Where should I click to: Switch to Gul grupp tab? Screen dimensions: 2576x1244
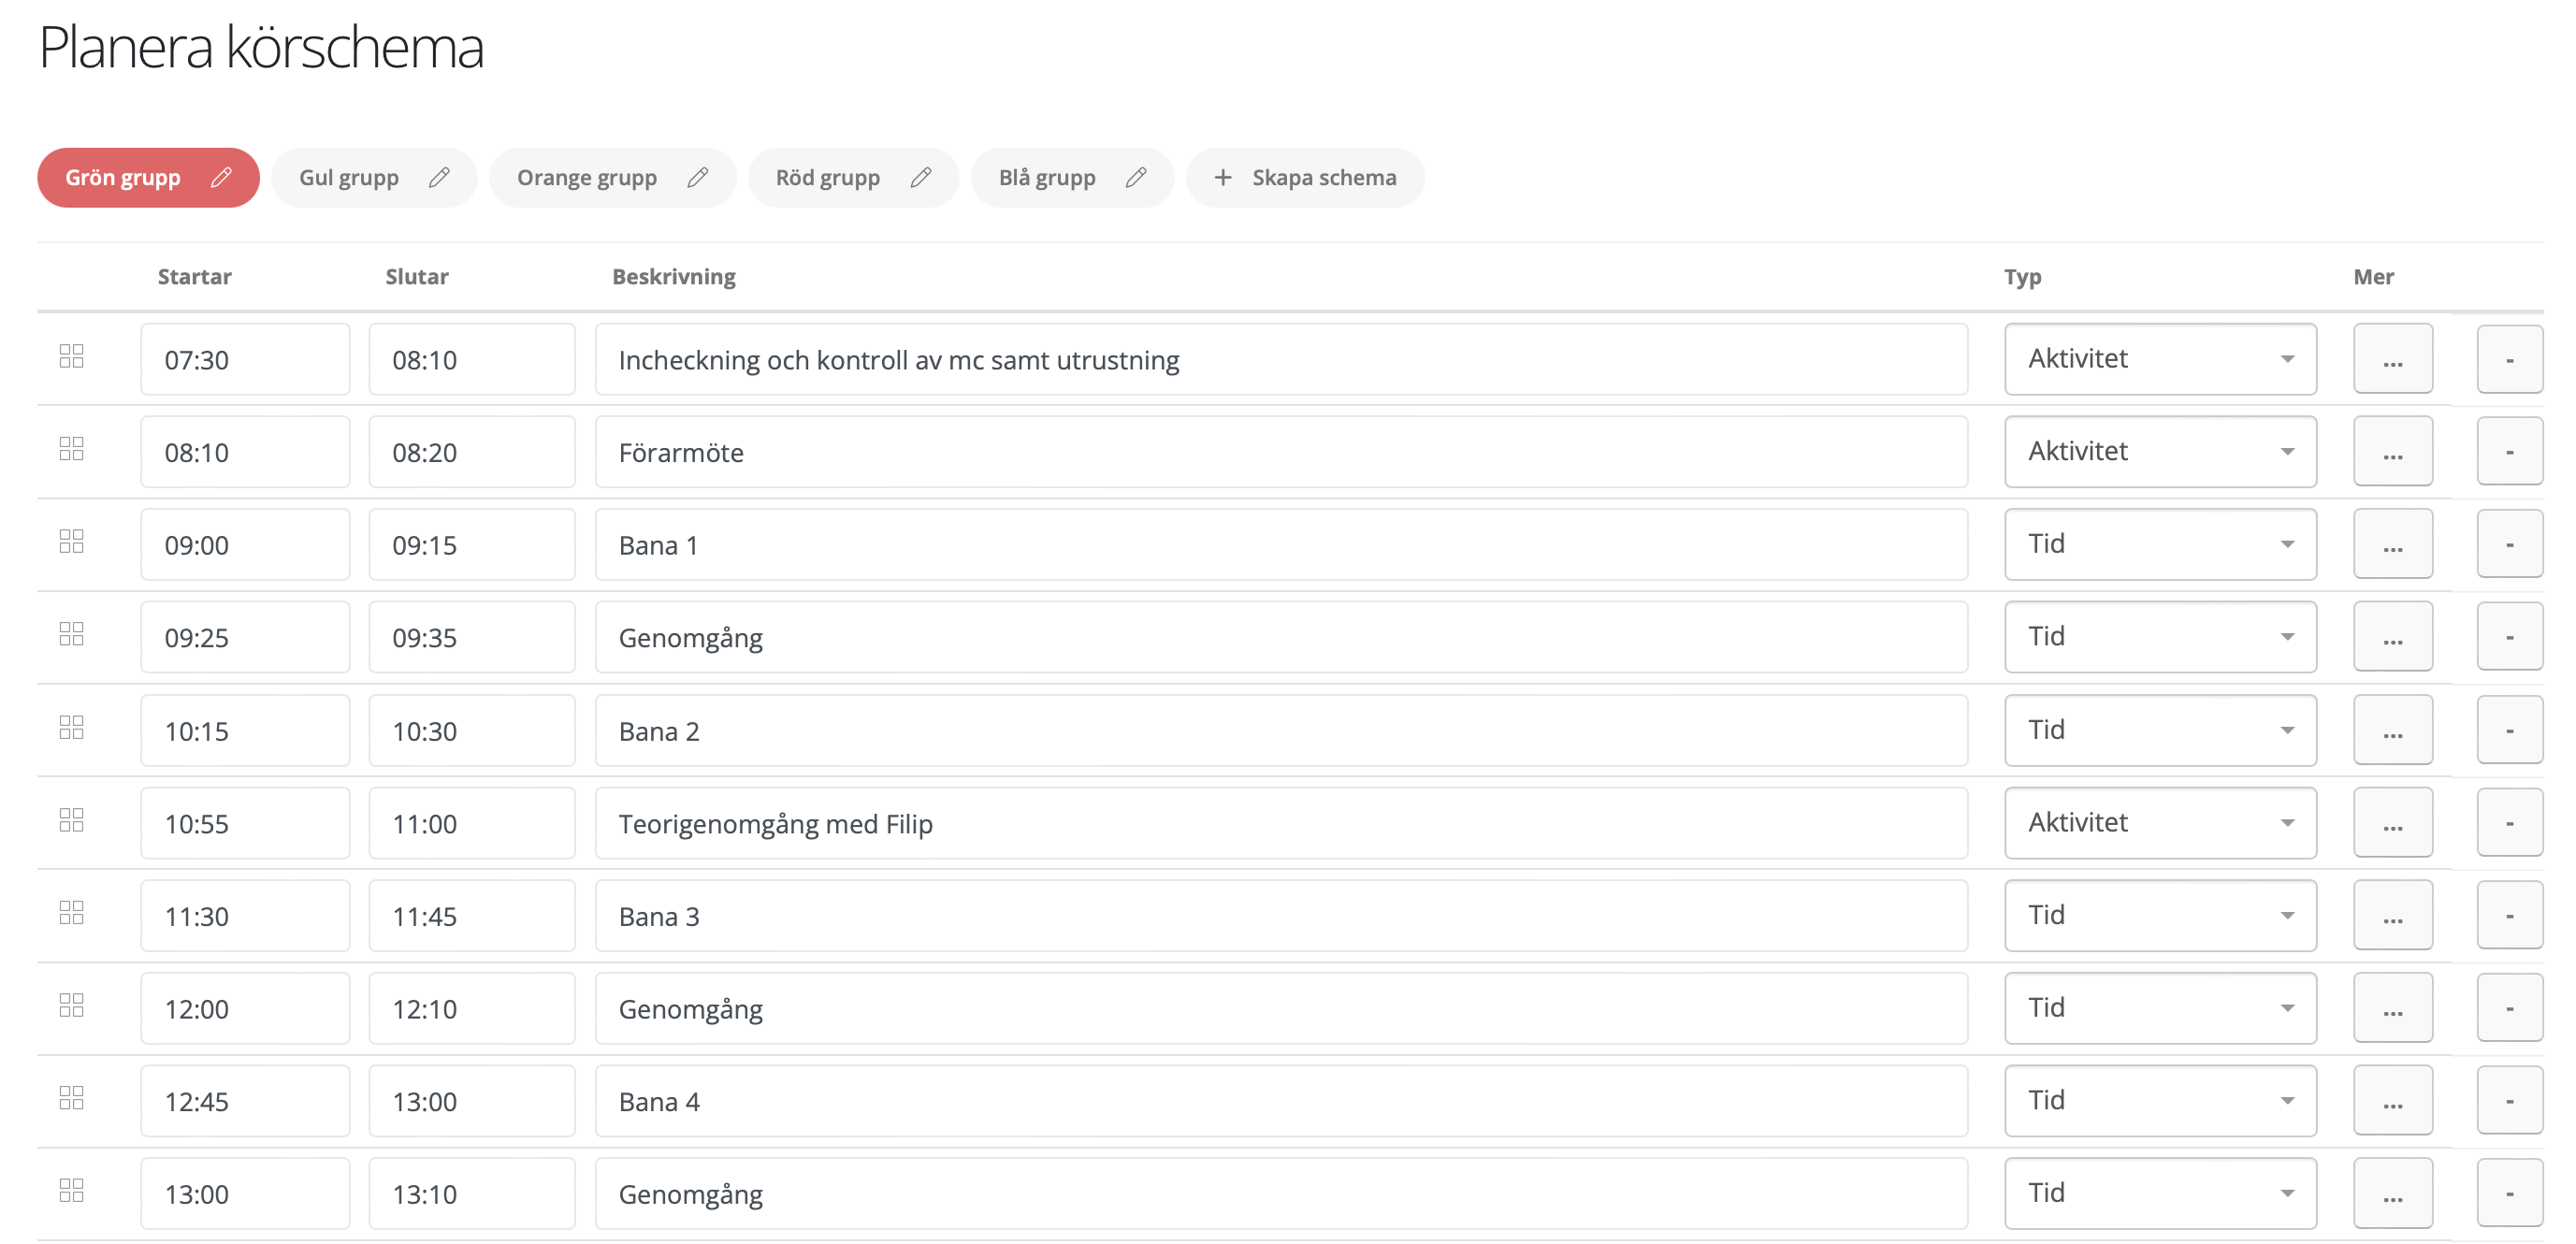[349, 177]
